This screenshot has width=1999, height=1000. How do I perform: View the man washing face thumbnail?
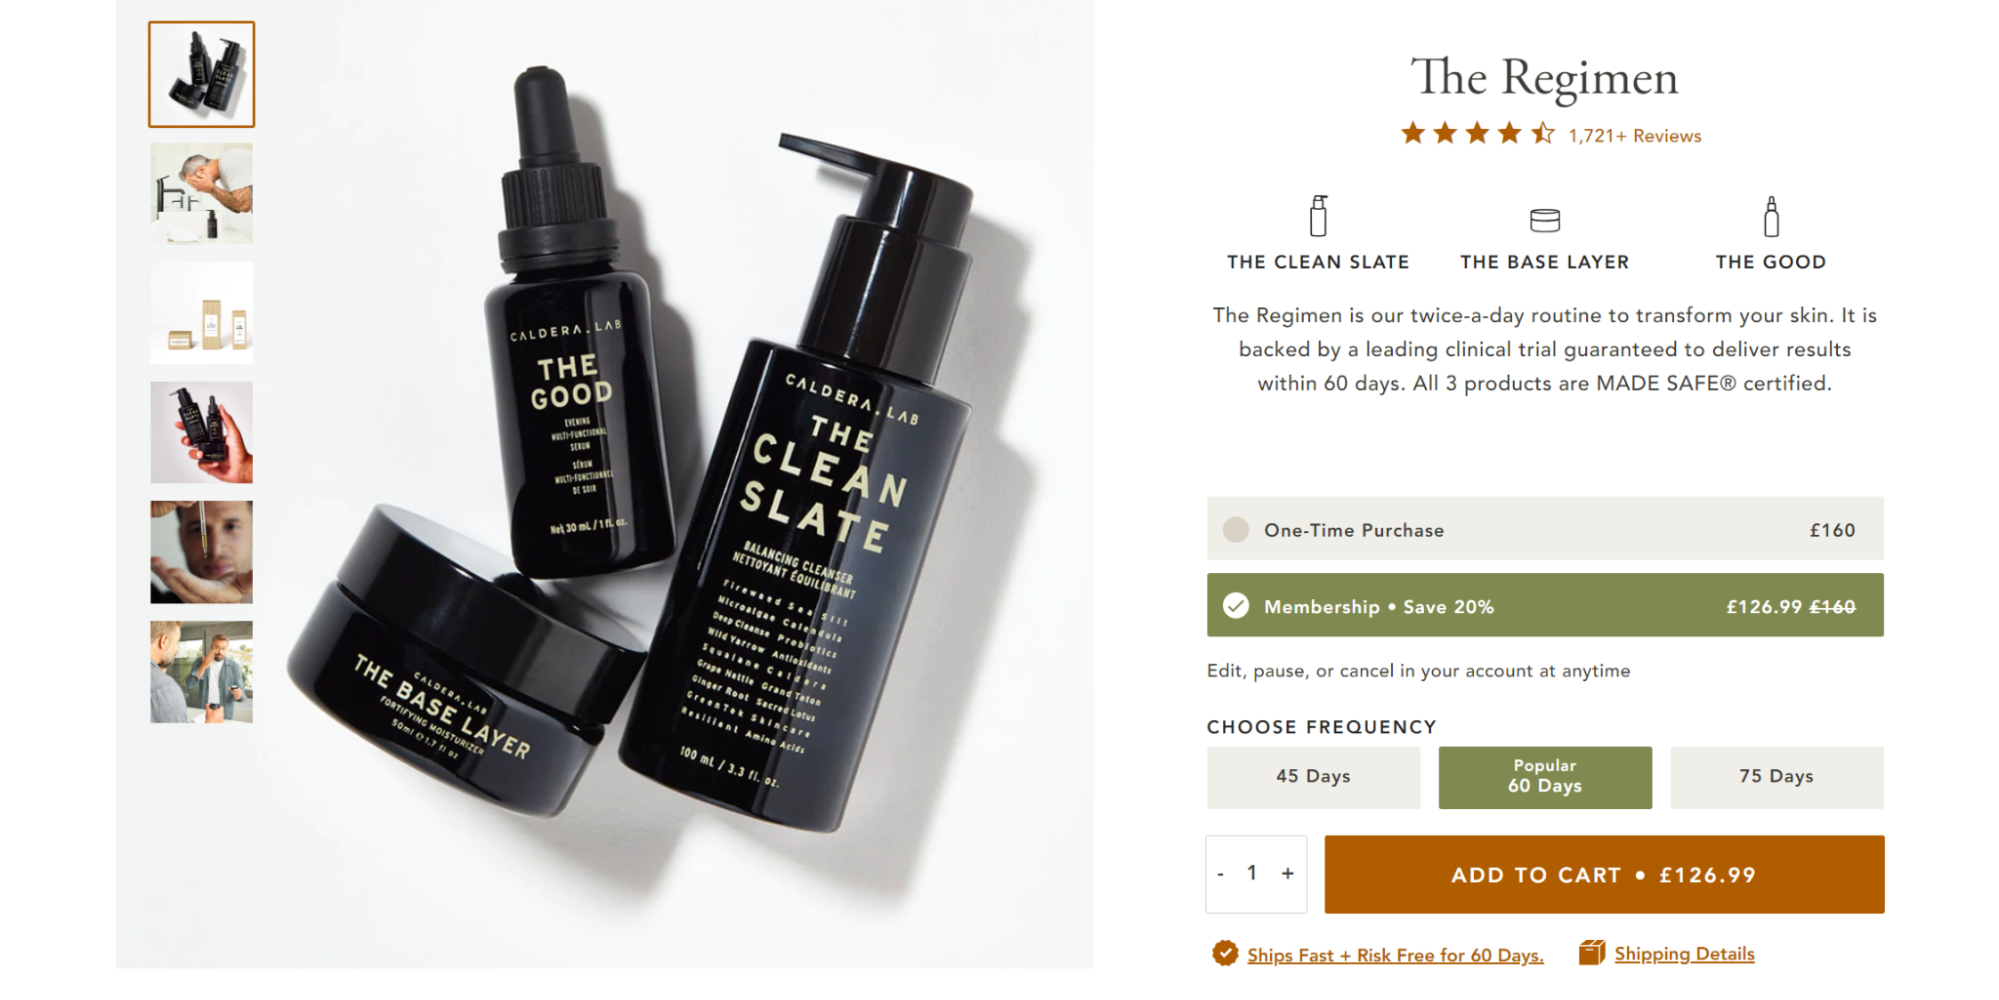[x=202, y=193]
